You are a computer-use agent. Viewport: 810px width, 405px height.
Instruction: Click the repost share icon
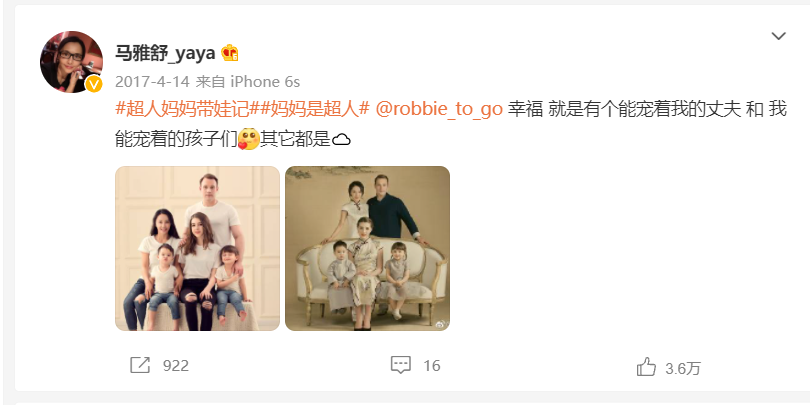coord(140,365)
